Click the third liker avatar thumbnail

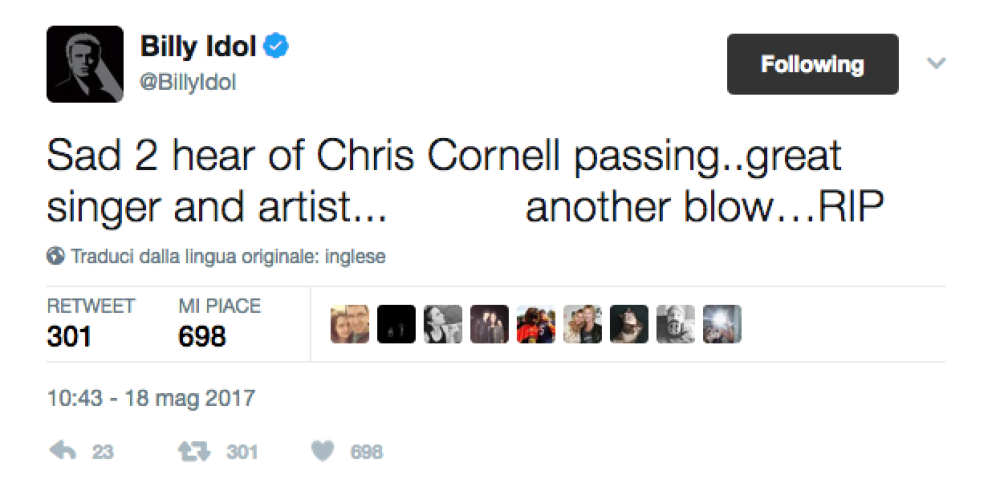443,324
